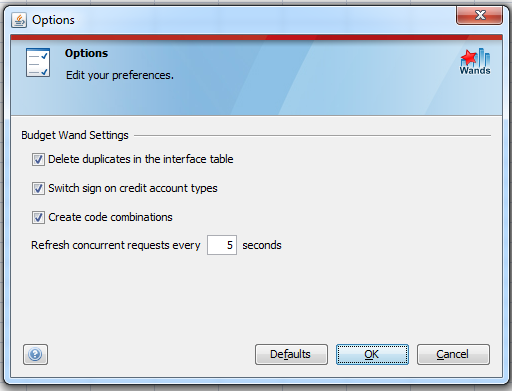This screenshot has width=512, height=391.
Task: Click the 'Create code combinations' label text
Action: 110,217
